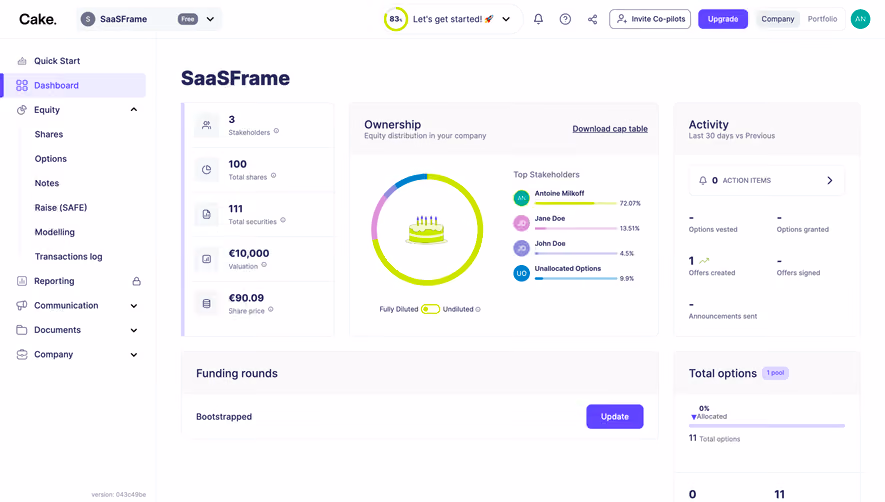Collapse the Equity section chevron
The image size is (885, 502).
(x=134, y=110)
